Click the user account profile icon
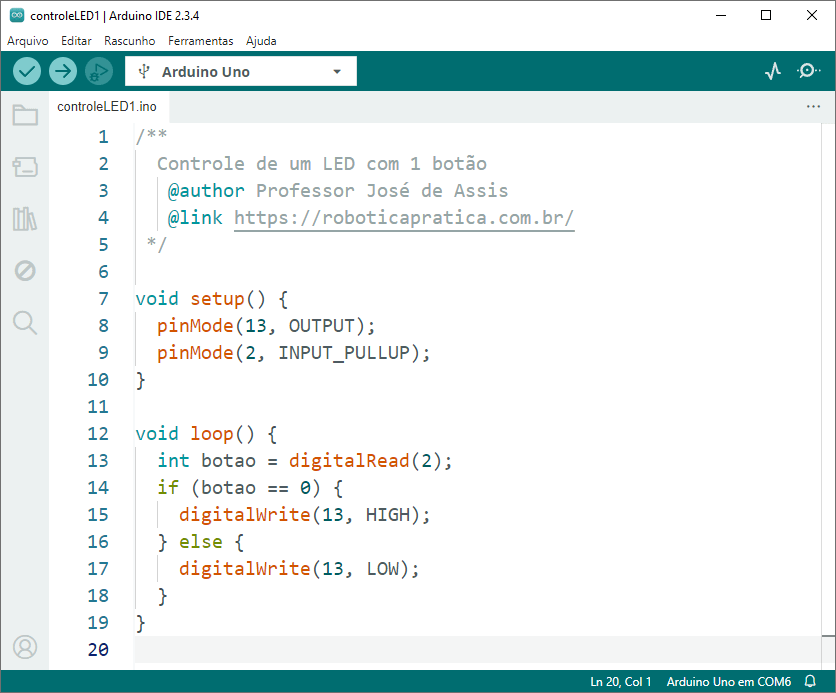The height and width of the screenshot is (693, 836). pyautogui.click(x=25, y=647)
